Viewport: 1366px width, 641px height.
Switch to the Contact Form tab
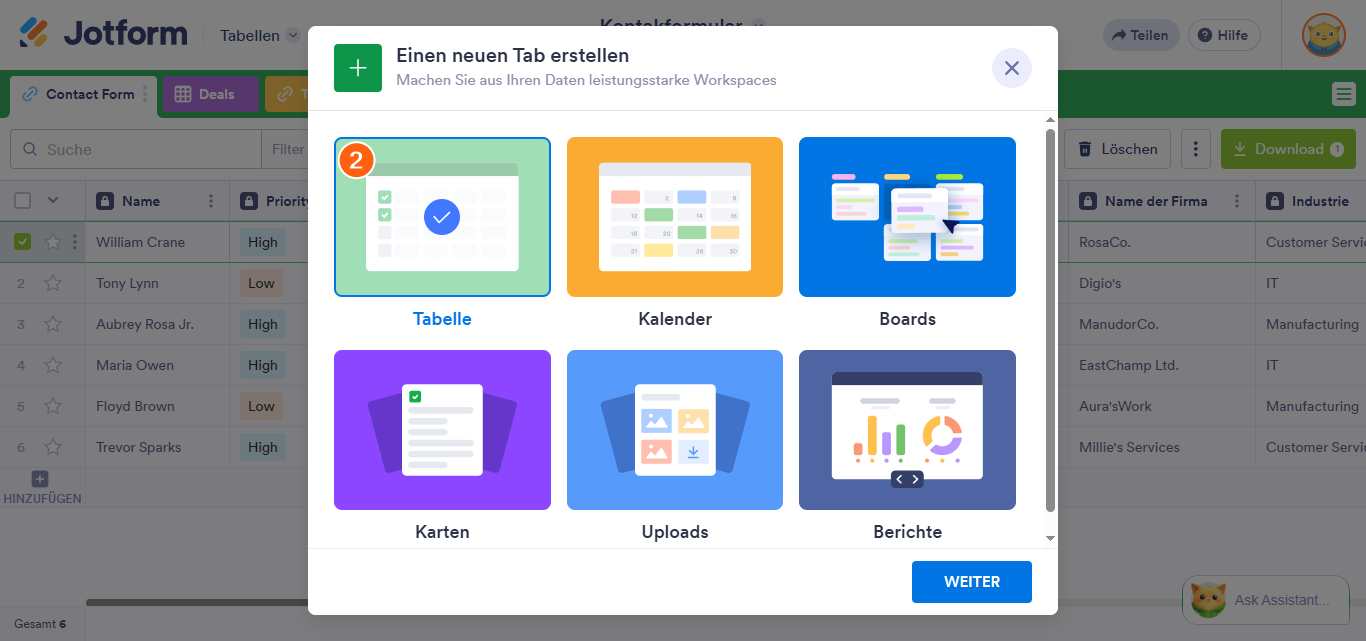[x=90, y=95]
